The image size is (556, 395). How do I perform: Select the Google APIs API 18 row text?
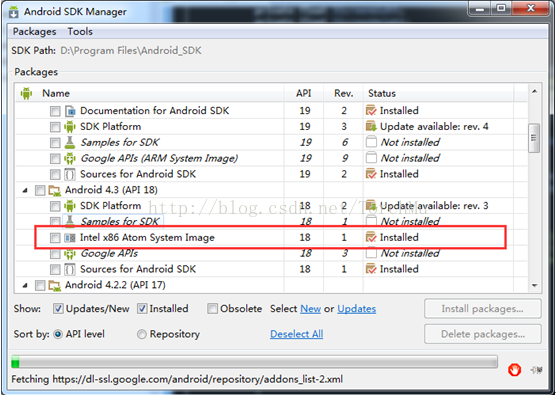click(x=109, y=254)
